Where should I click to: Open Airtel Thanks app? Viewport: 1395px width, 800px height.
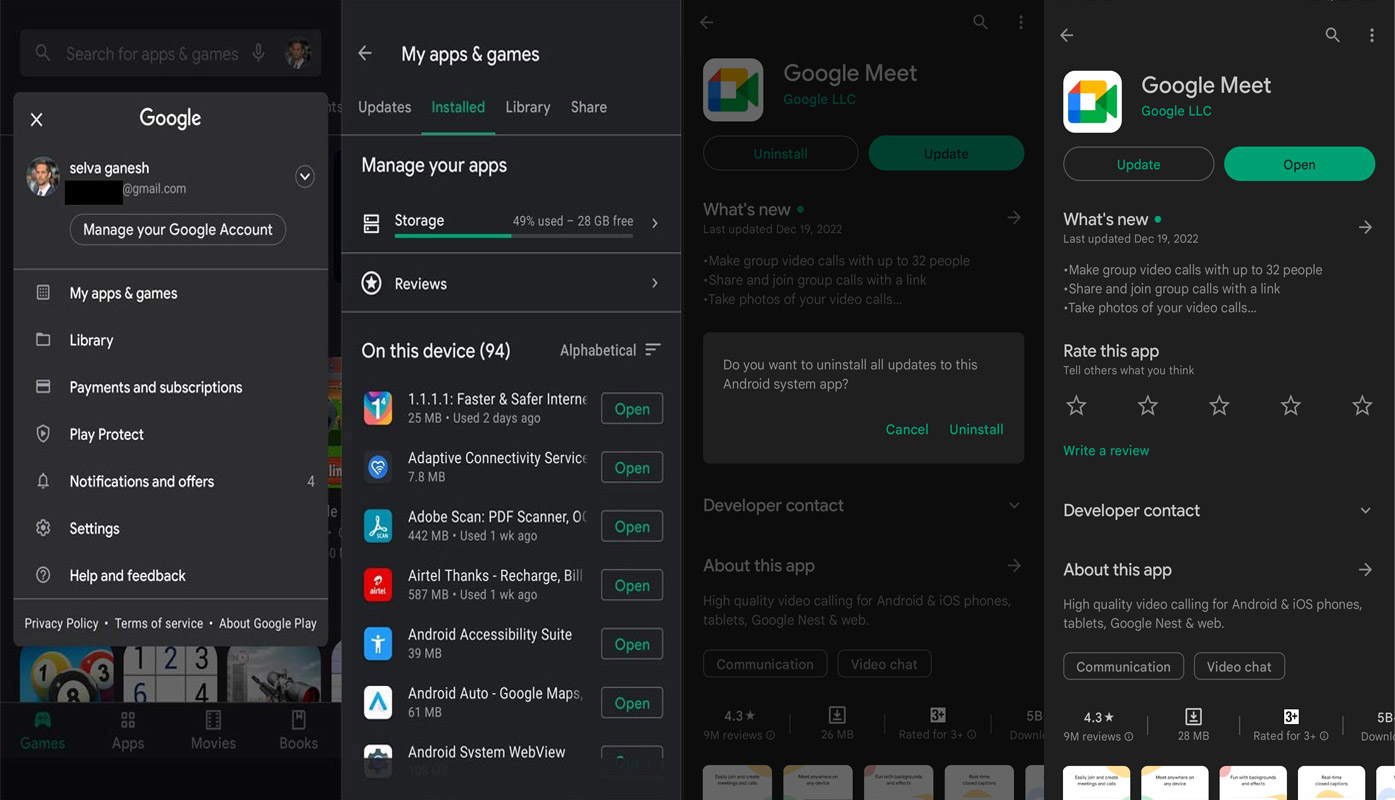(632, 586)
